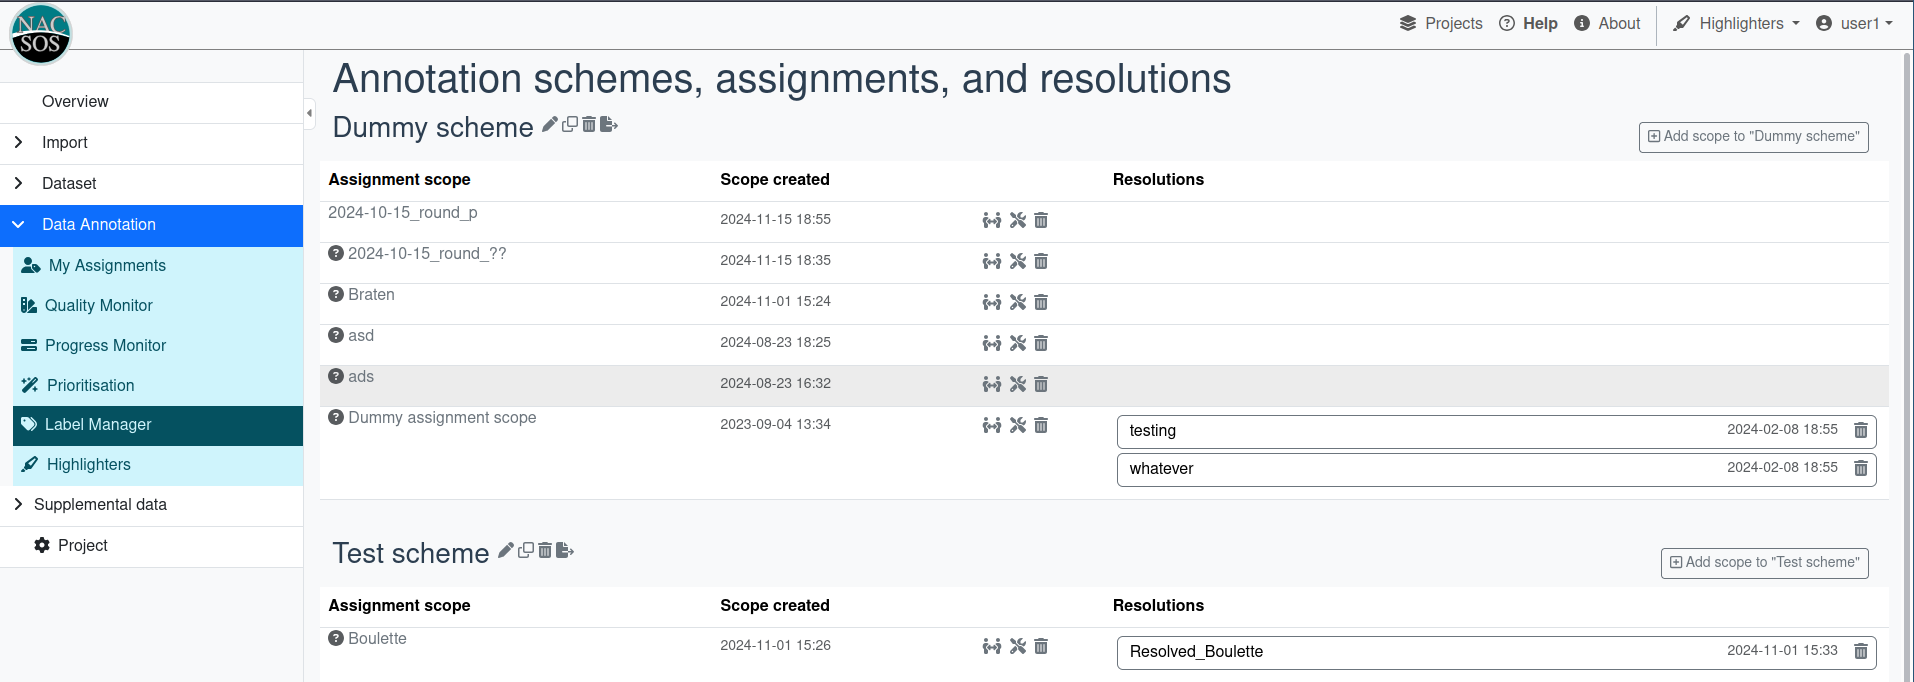Delete the testing resolution
Screen dimensions: 1914x682
(1860, 430)
